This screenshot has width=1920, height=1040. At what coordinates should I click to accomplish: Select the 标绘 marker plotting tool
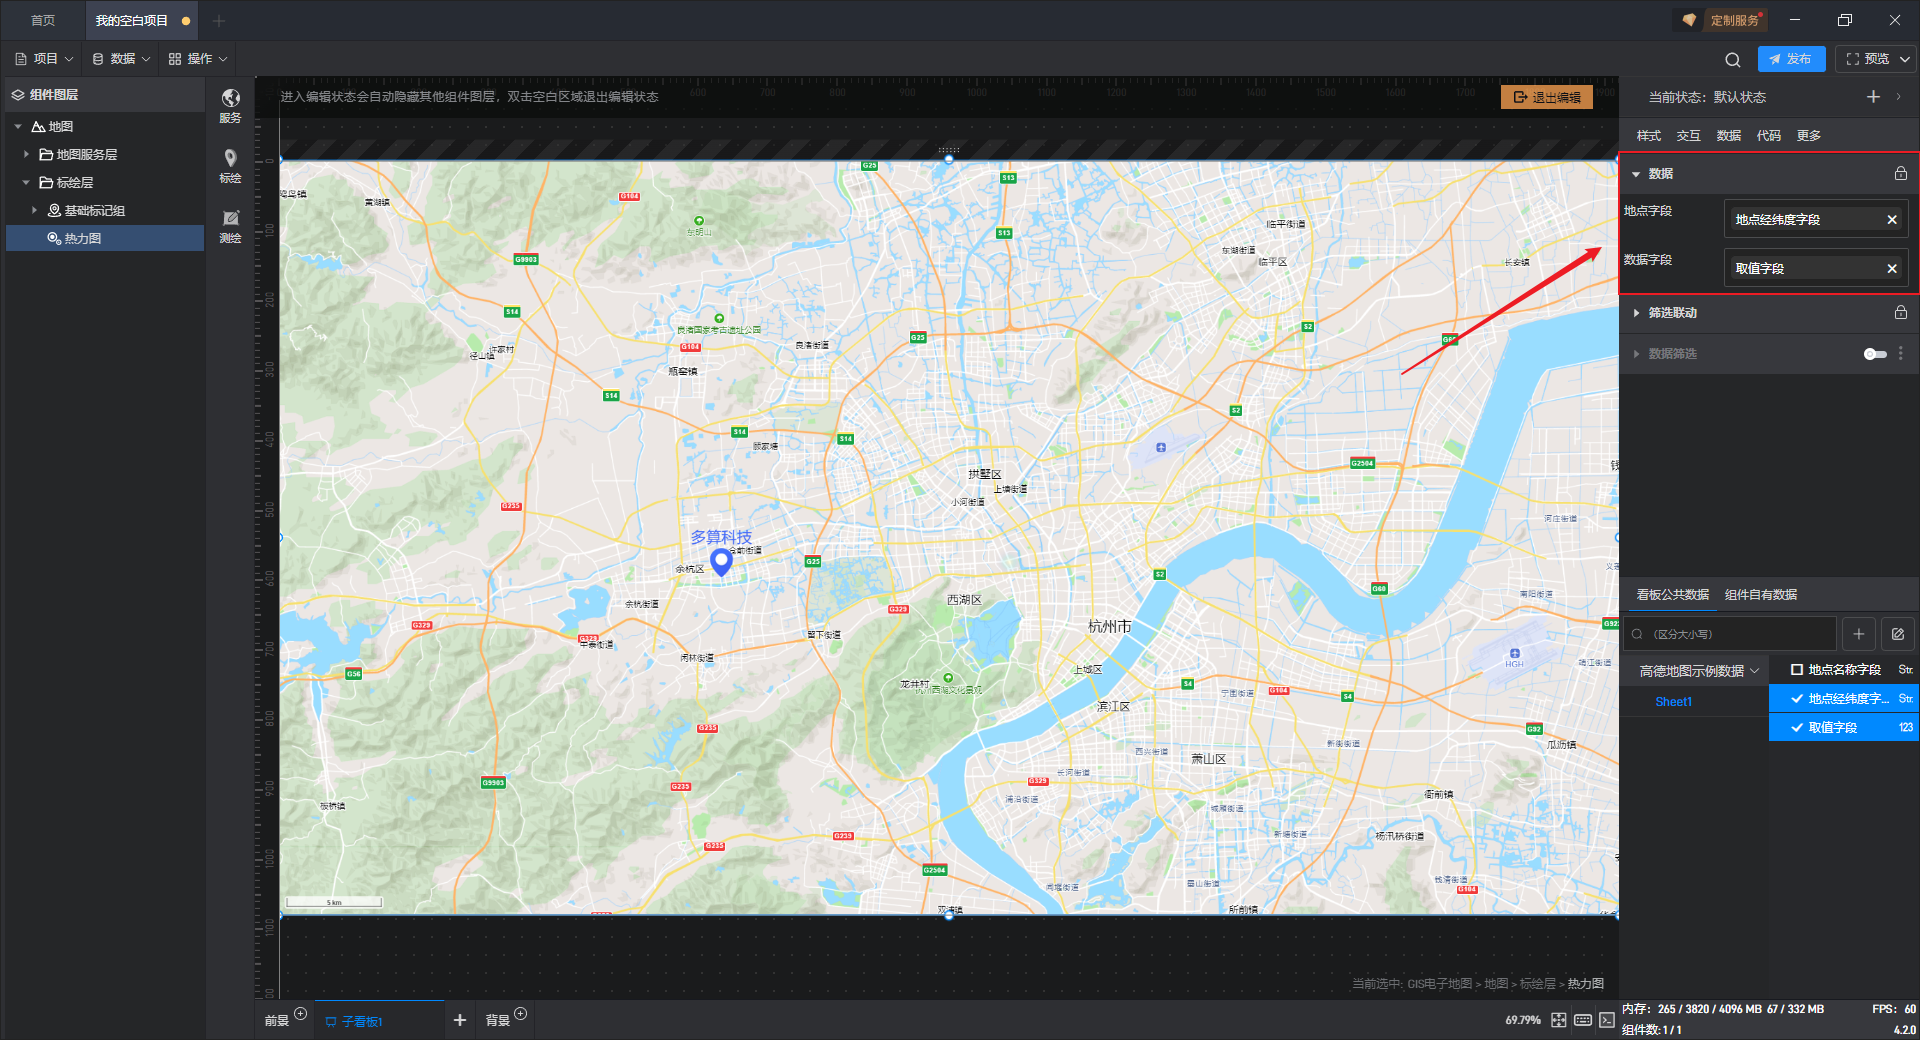[230, 166]
